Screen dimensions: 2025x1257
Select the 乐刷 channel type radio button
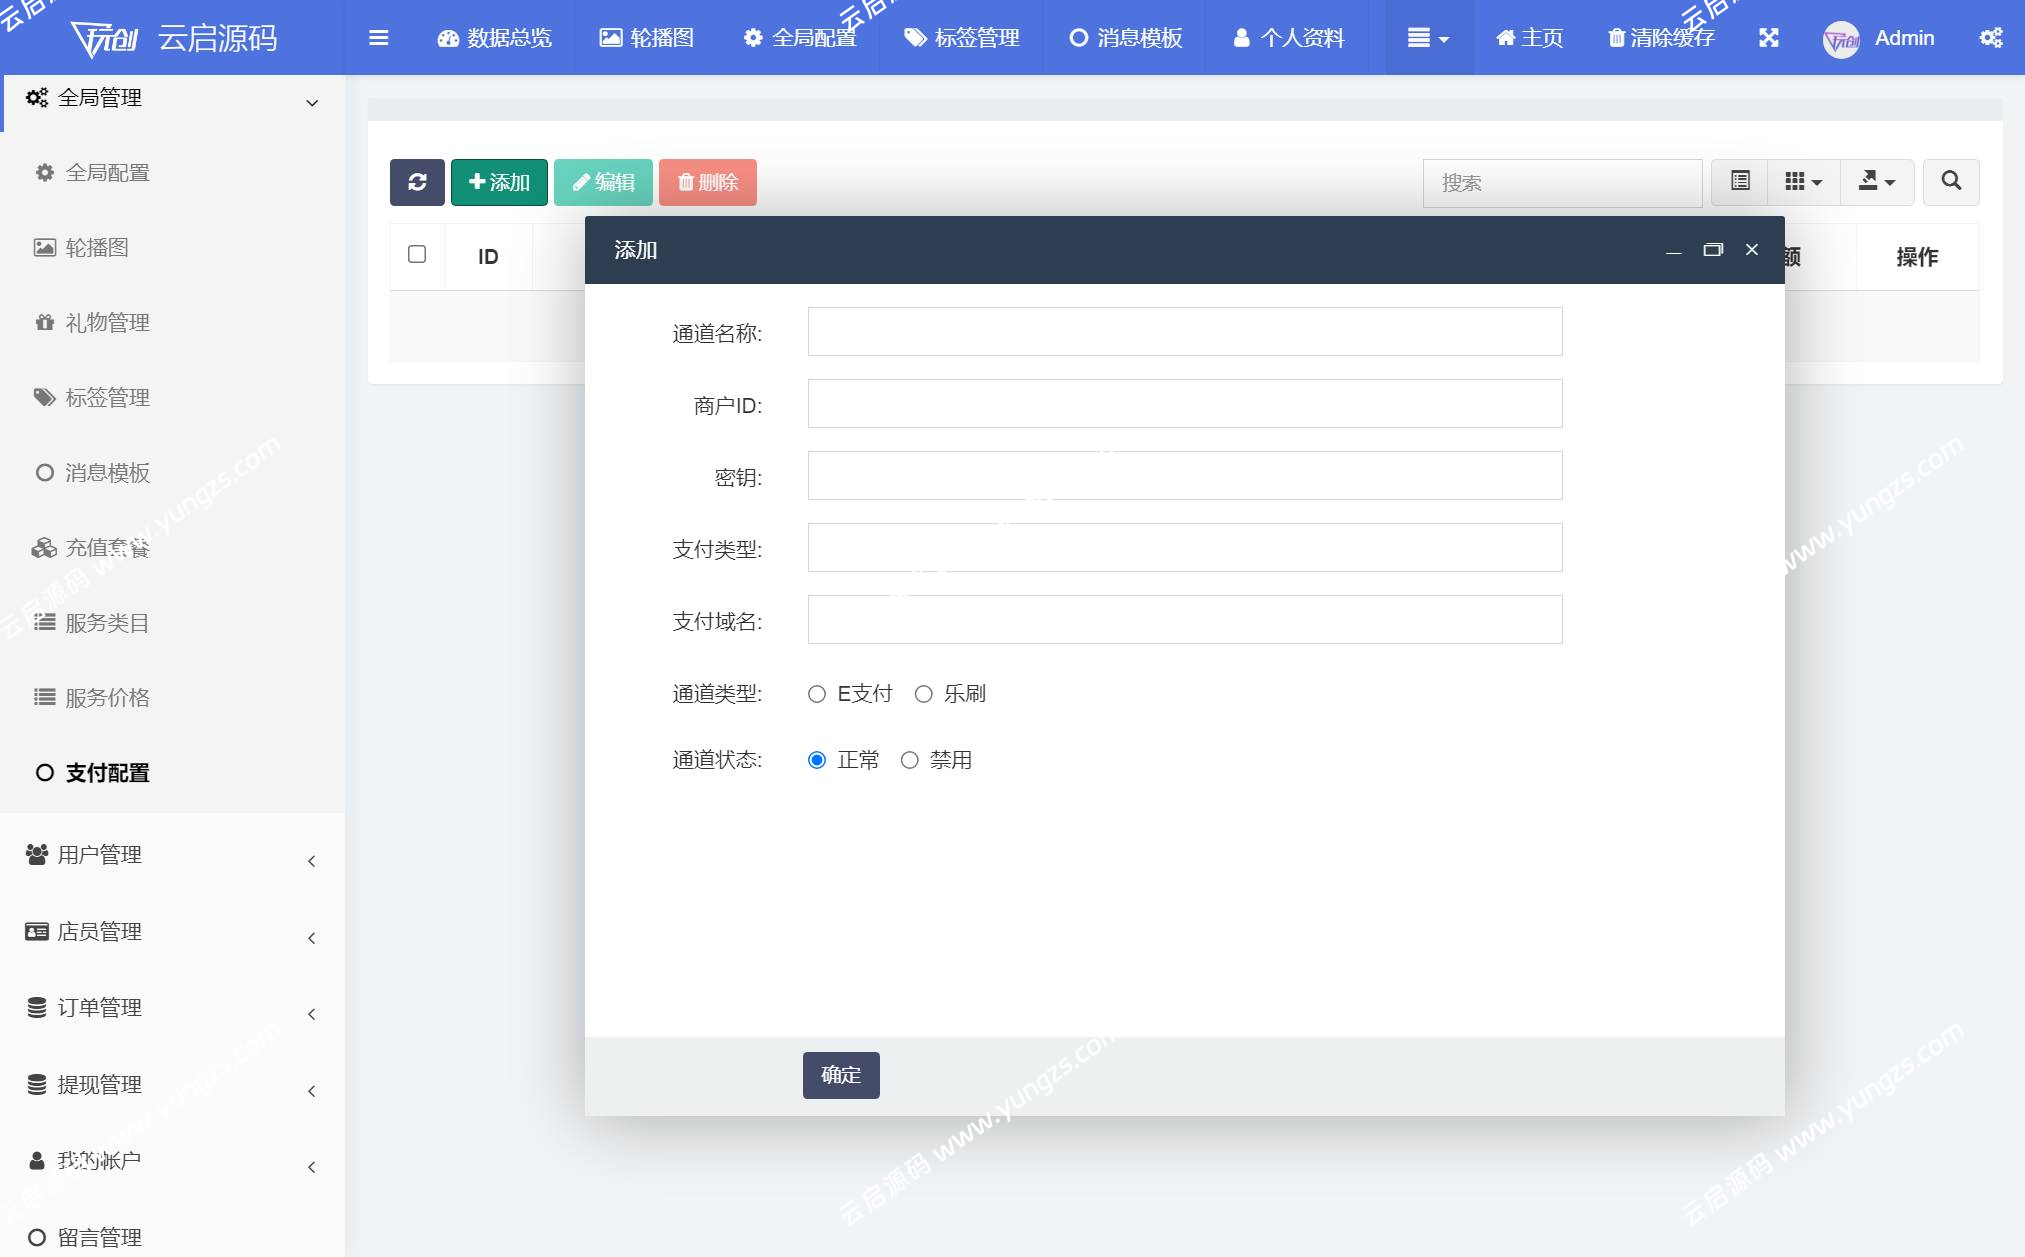(923, 693)
